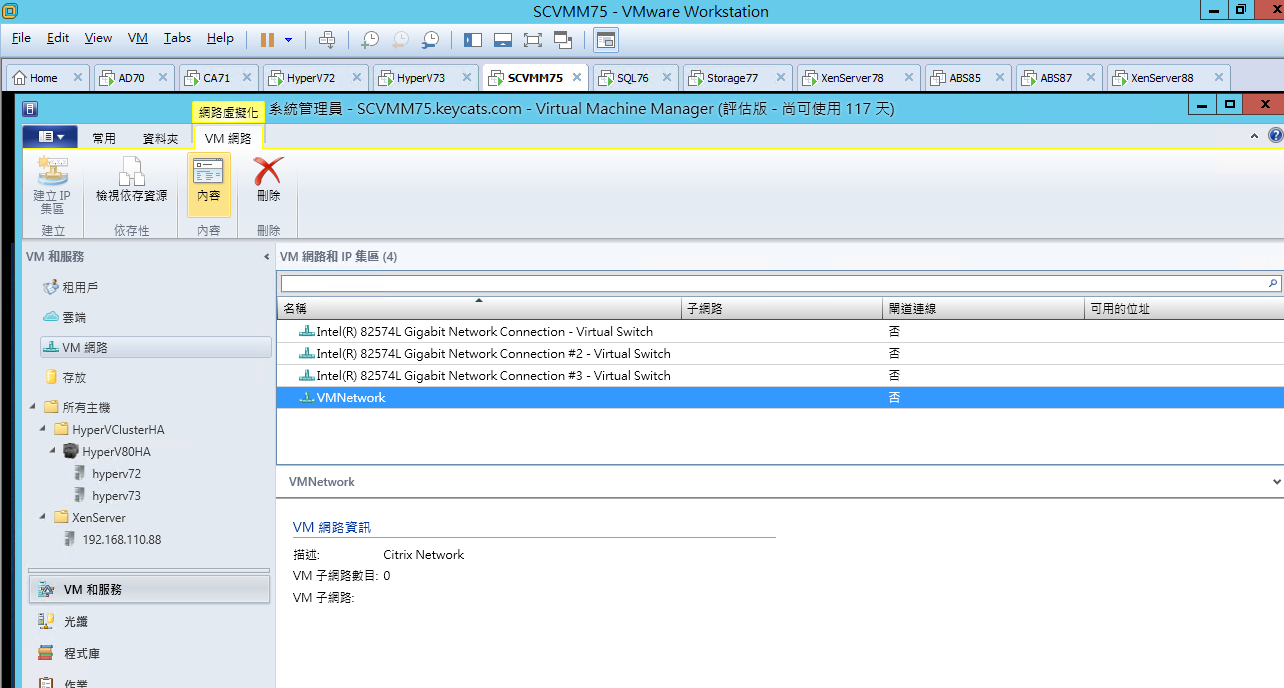The height and width of the screenshot is (688, 1284).
Task: Select the hyperv72 host in tree
Action: pyautogui.click(x=116, y=473)
